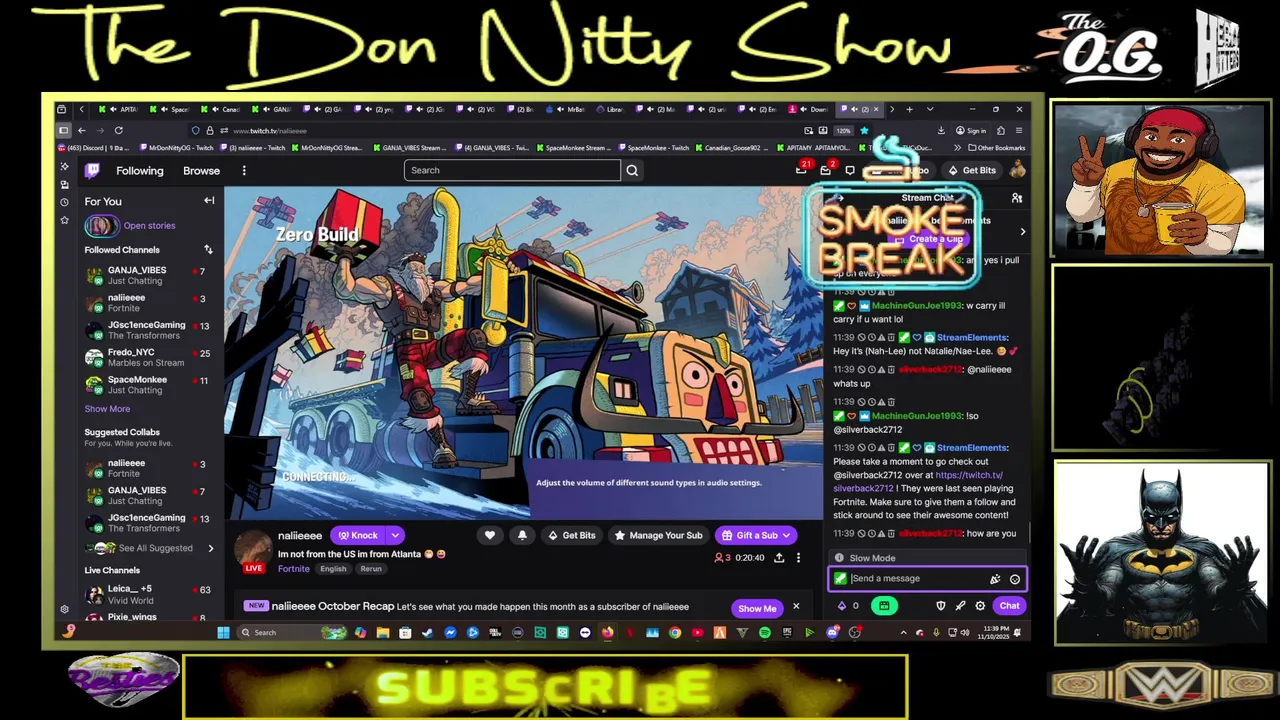Open chat settings gear icon

pos(980,606)
